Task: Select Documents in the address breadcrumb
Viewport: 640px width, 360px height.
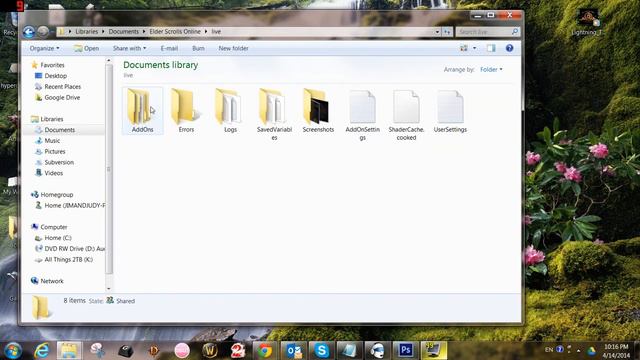Action: coord(124,31)
